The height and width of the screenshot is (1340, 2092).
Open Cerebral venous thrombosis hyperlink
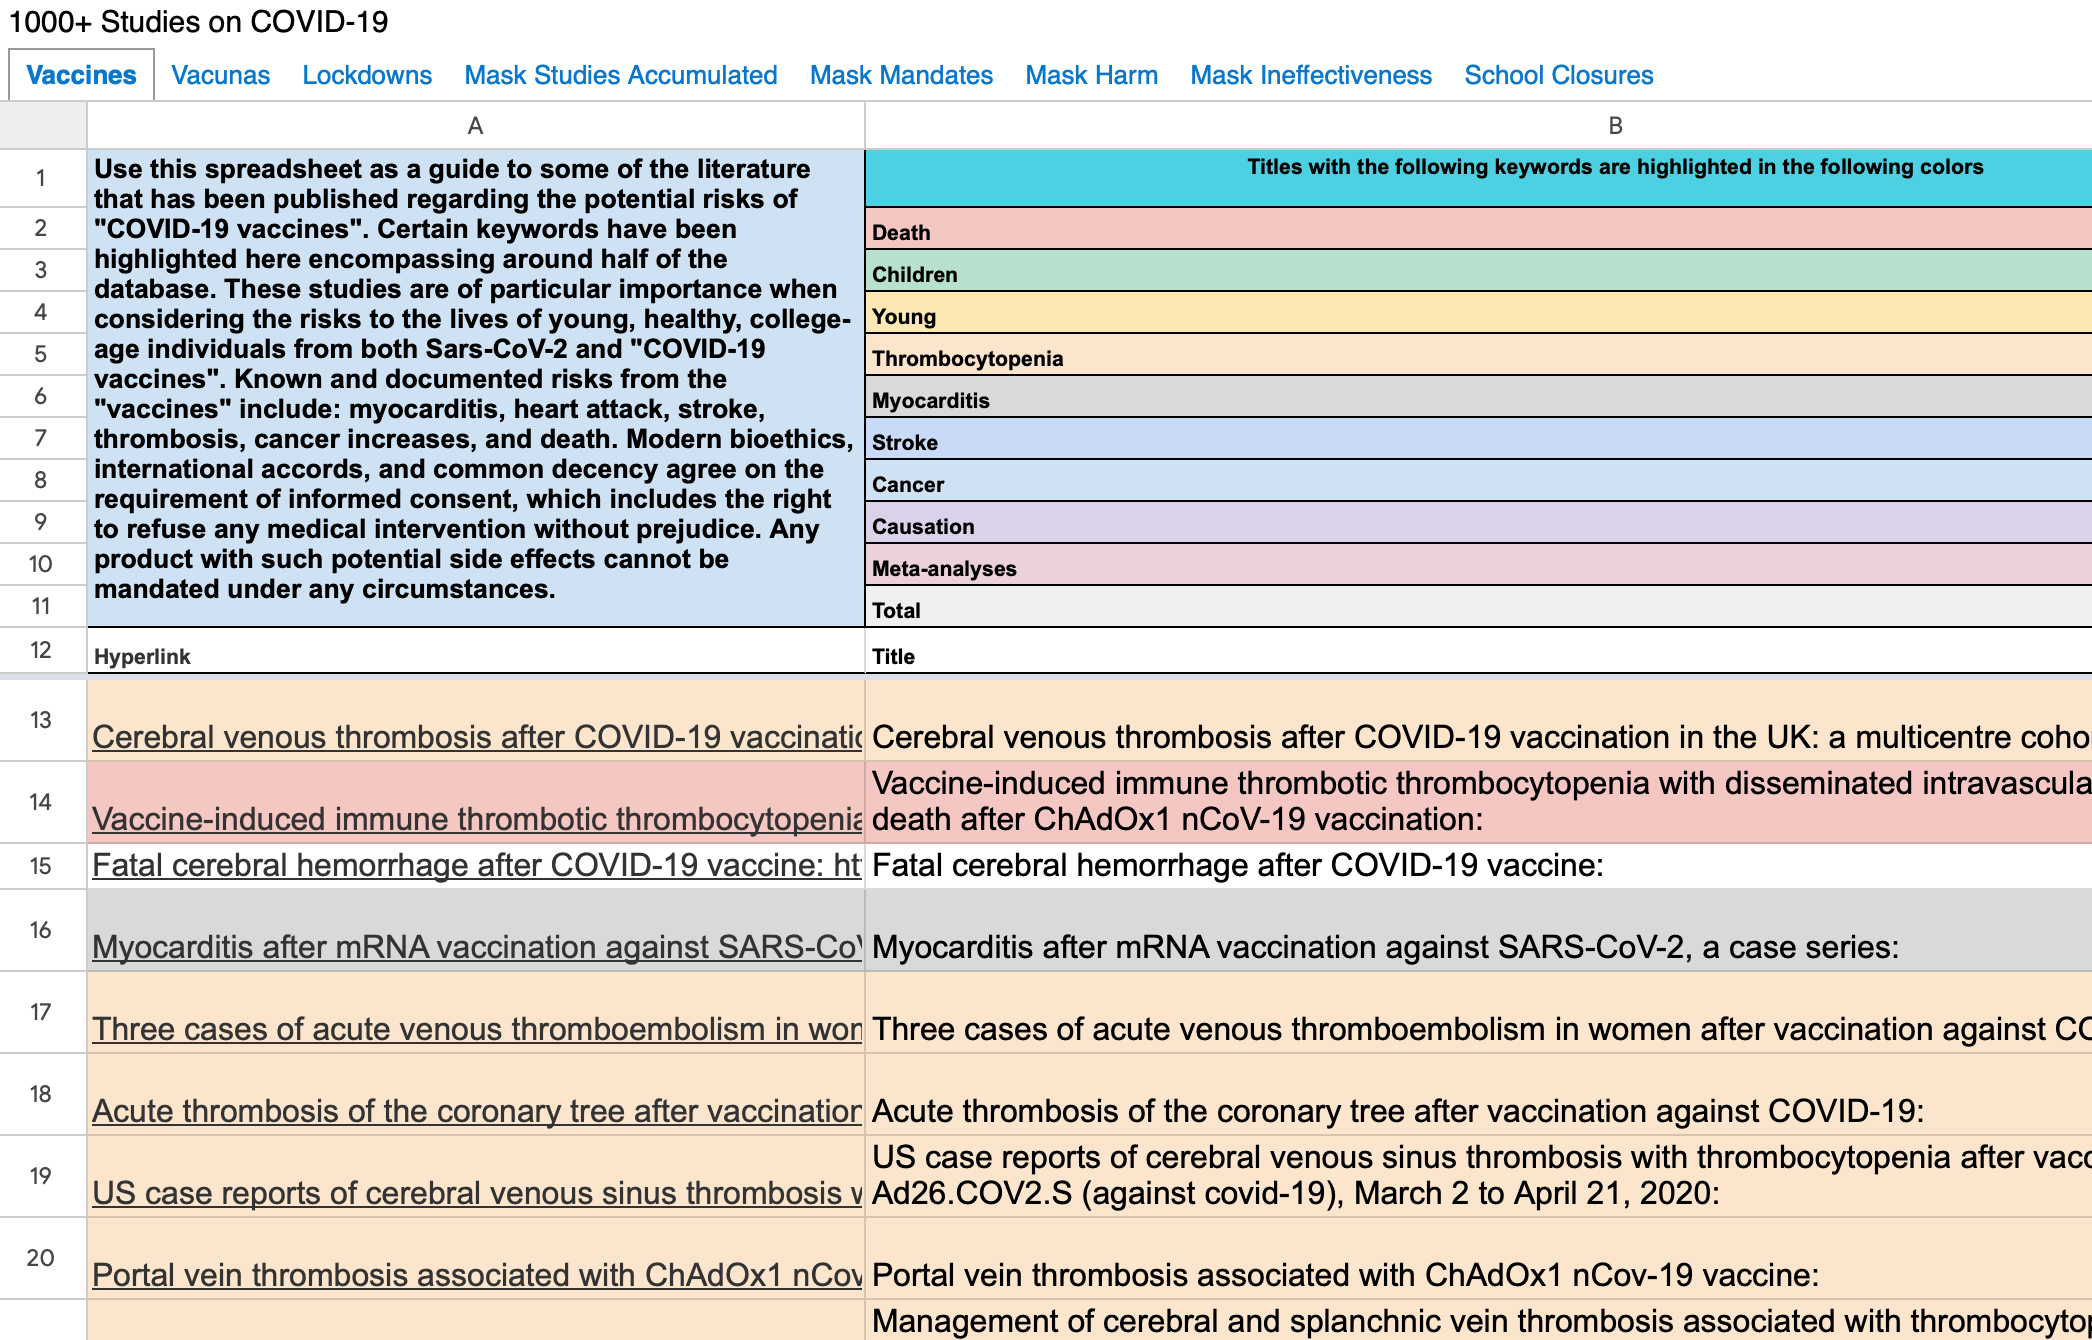(x=476, y=737)
